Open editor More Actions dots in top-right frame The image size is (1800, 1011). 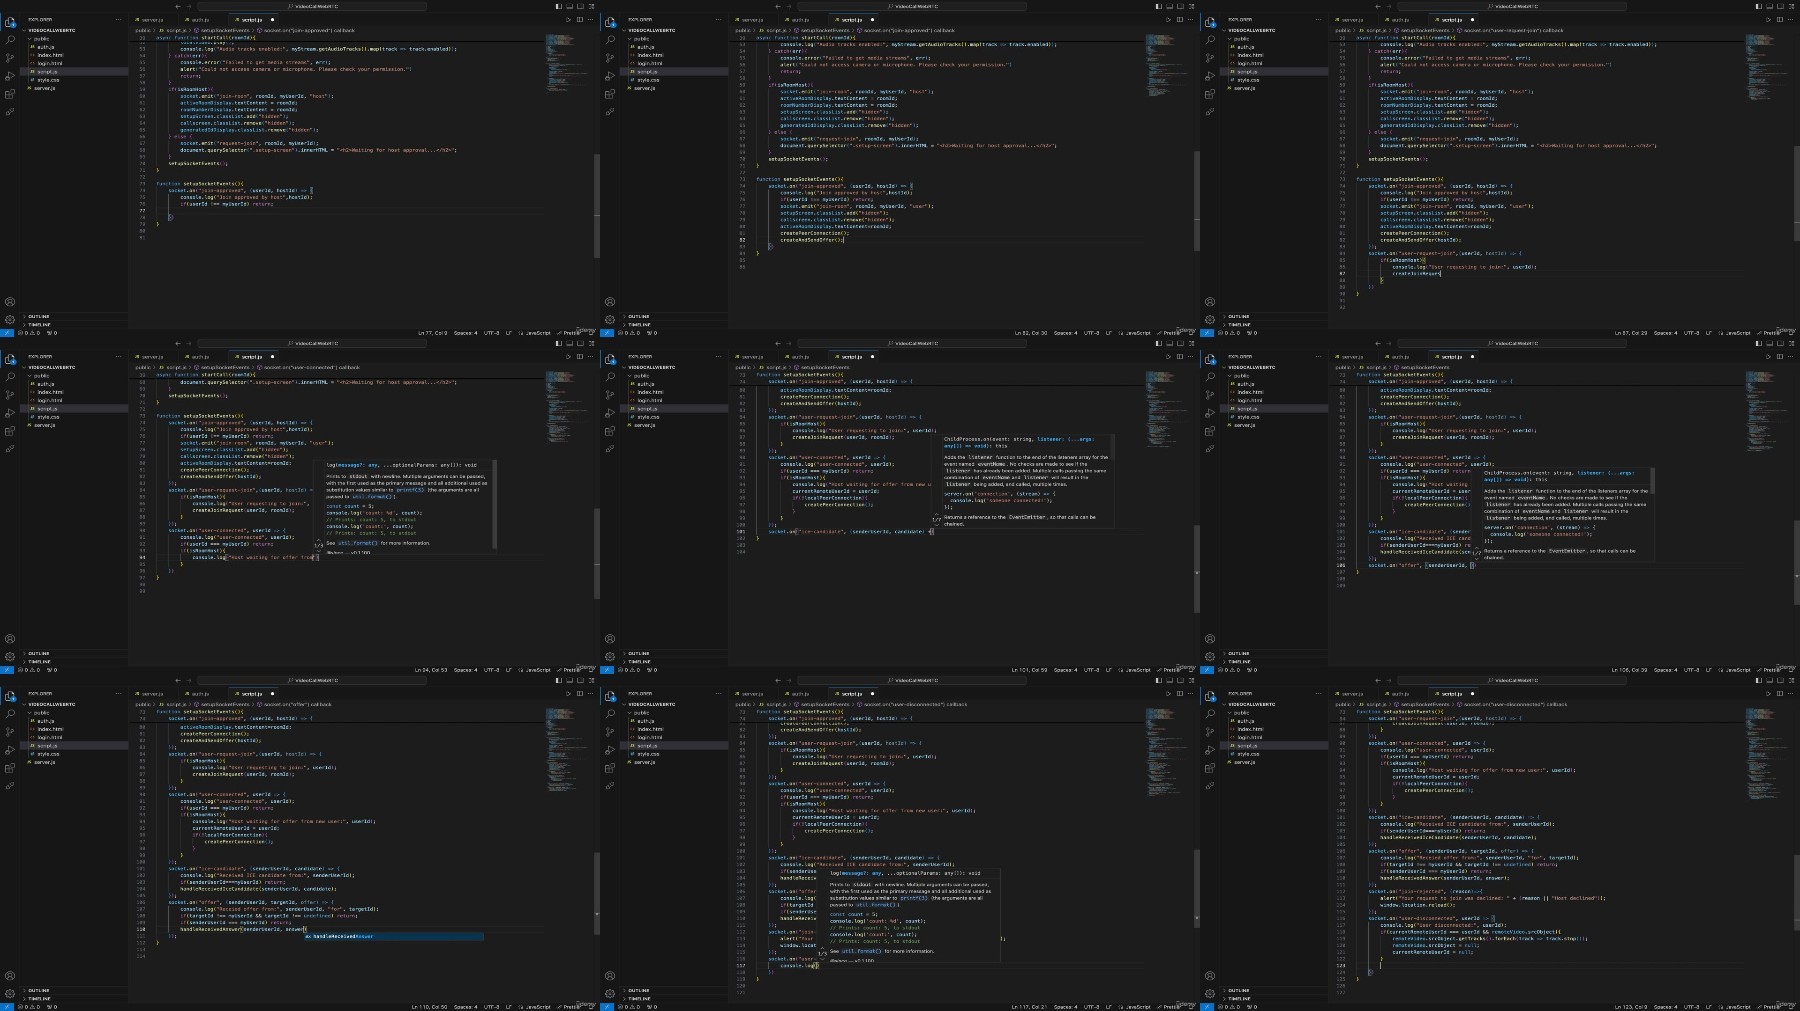pyautogui.click(x=1790, y=19)
